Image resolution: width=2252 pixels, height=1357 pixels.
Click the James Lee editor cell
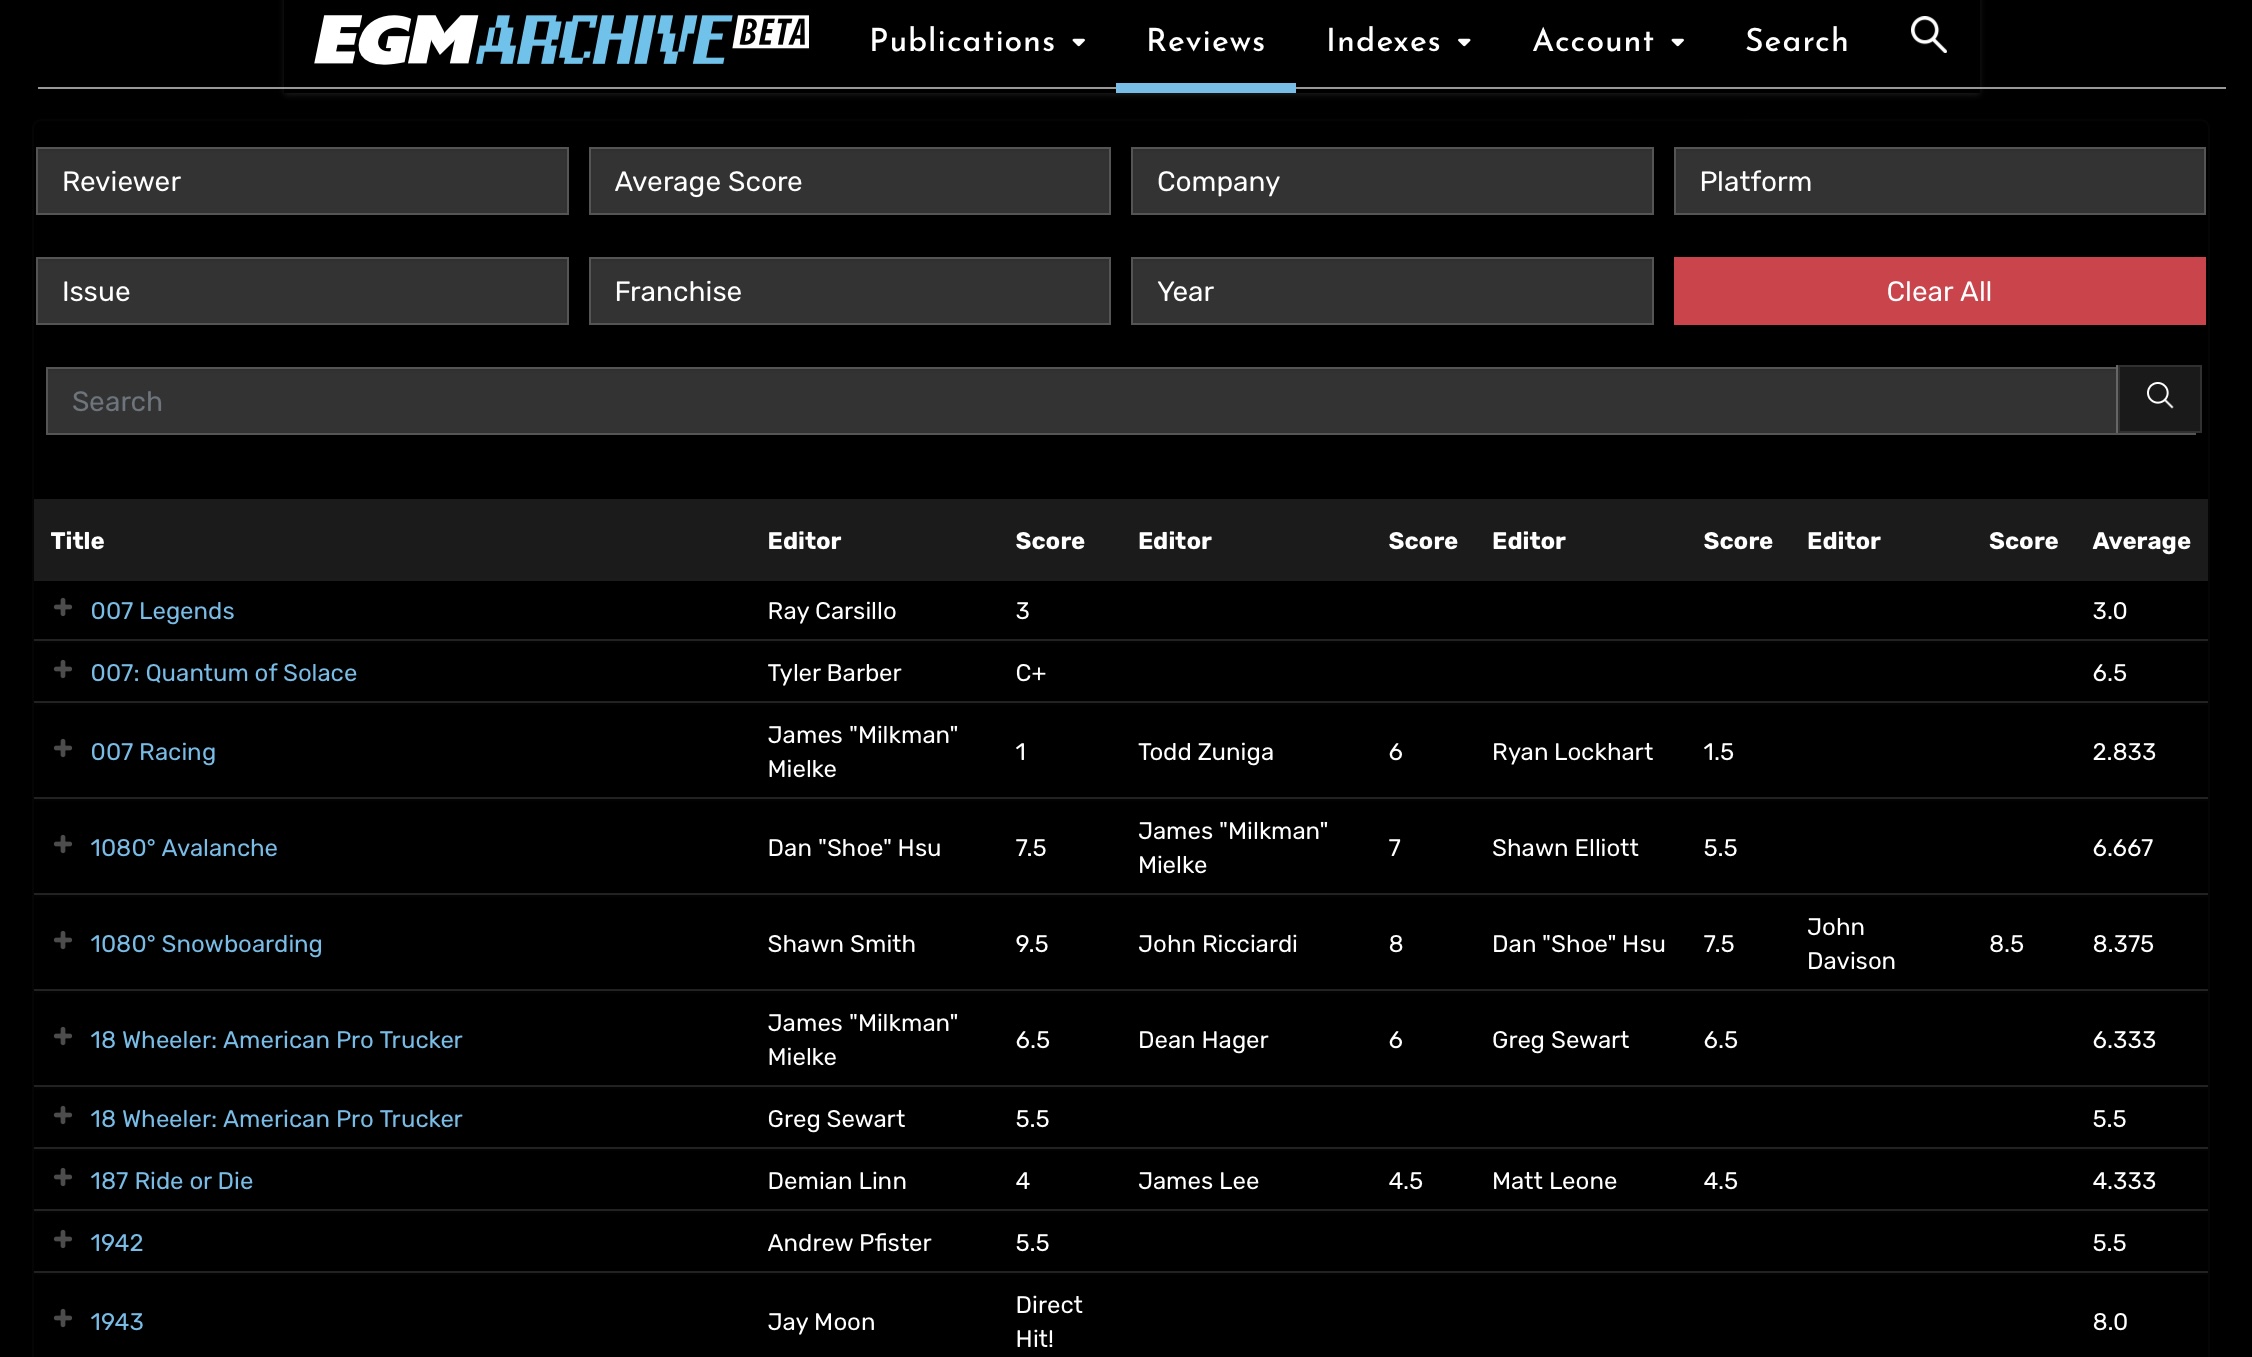point(1198,1181)
